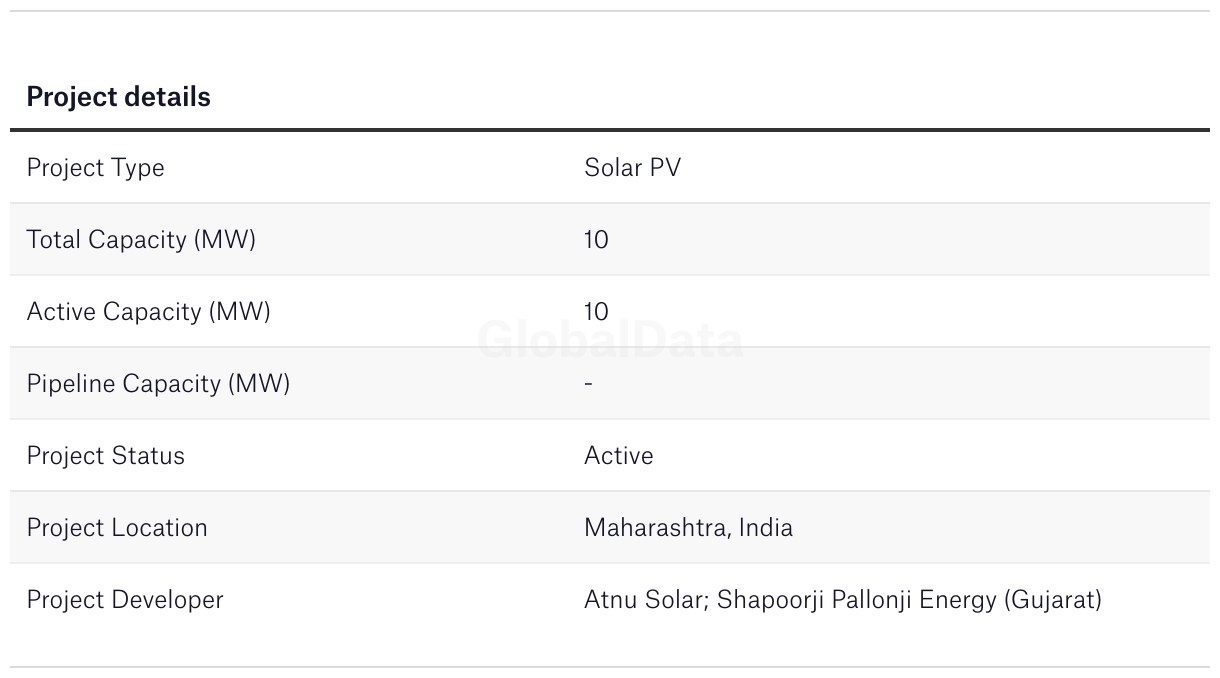Click Shapoorji Pallonji Energy (Gujarat) text

(x=909, y=600)
